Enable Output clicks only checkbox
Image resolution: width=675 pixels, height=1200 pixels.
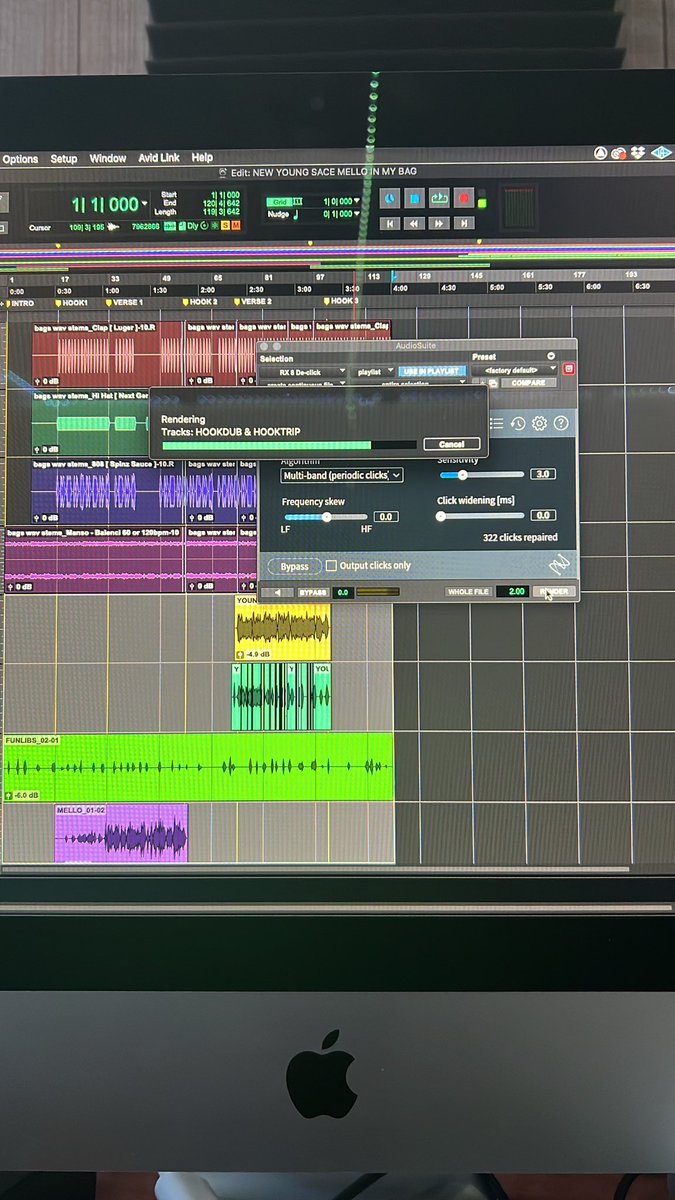pos(331,566)
